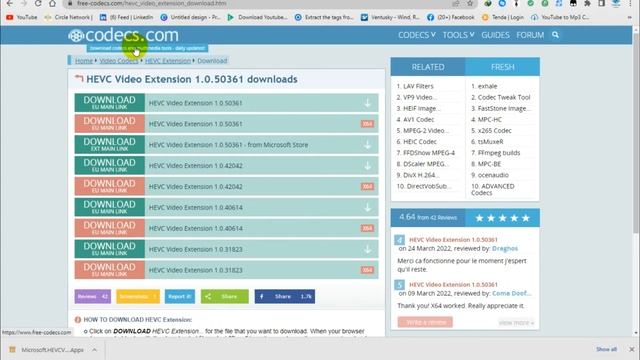Click Show all downloads
The height and width of the screenshot is (360, 640).
coord(606,349)
